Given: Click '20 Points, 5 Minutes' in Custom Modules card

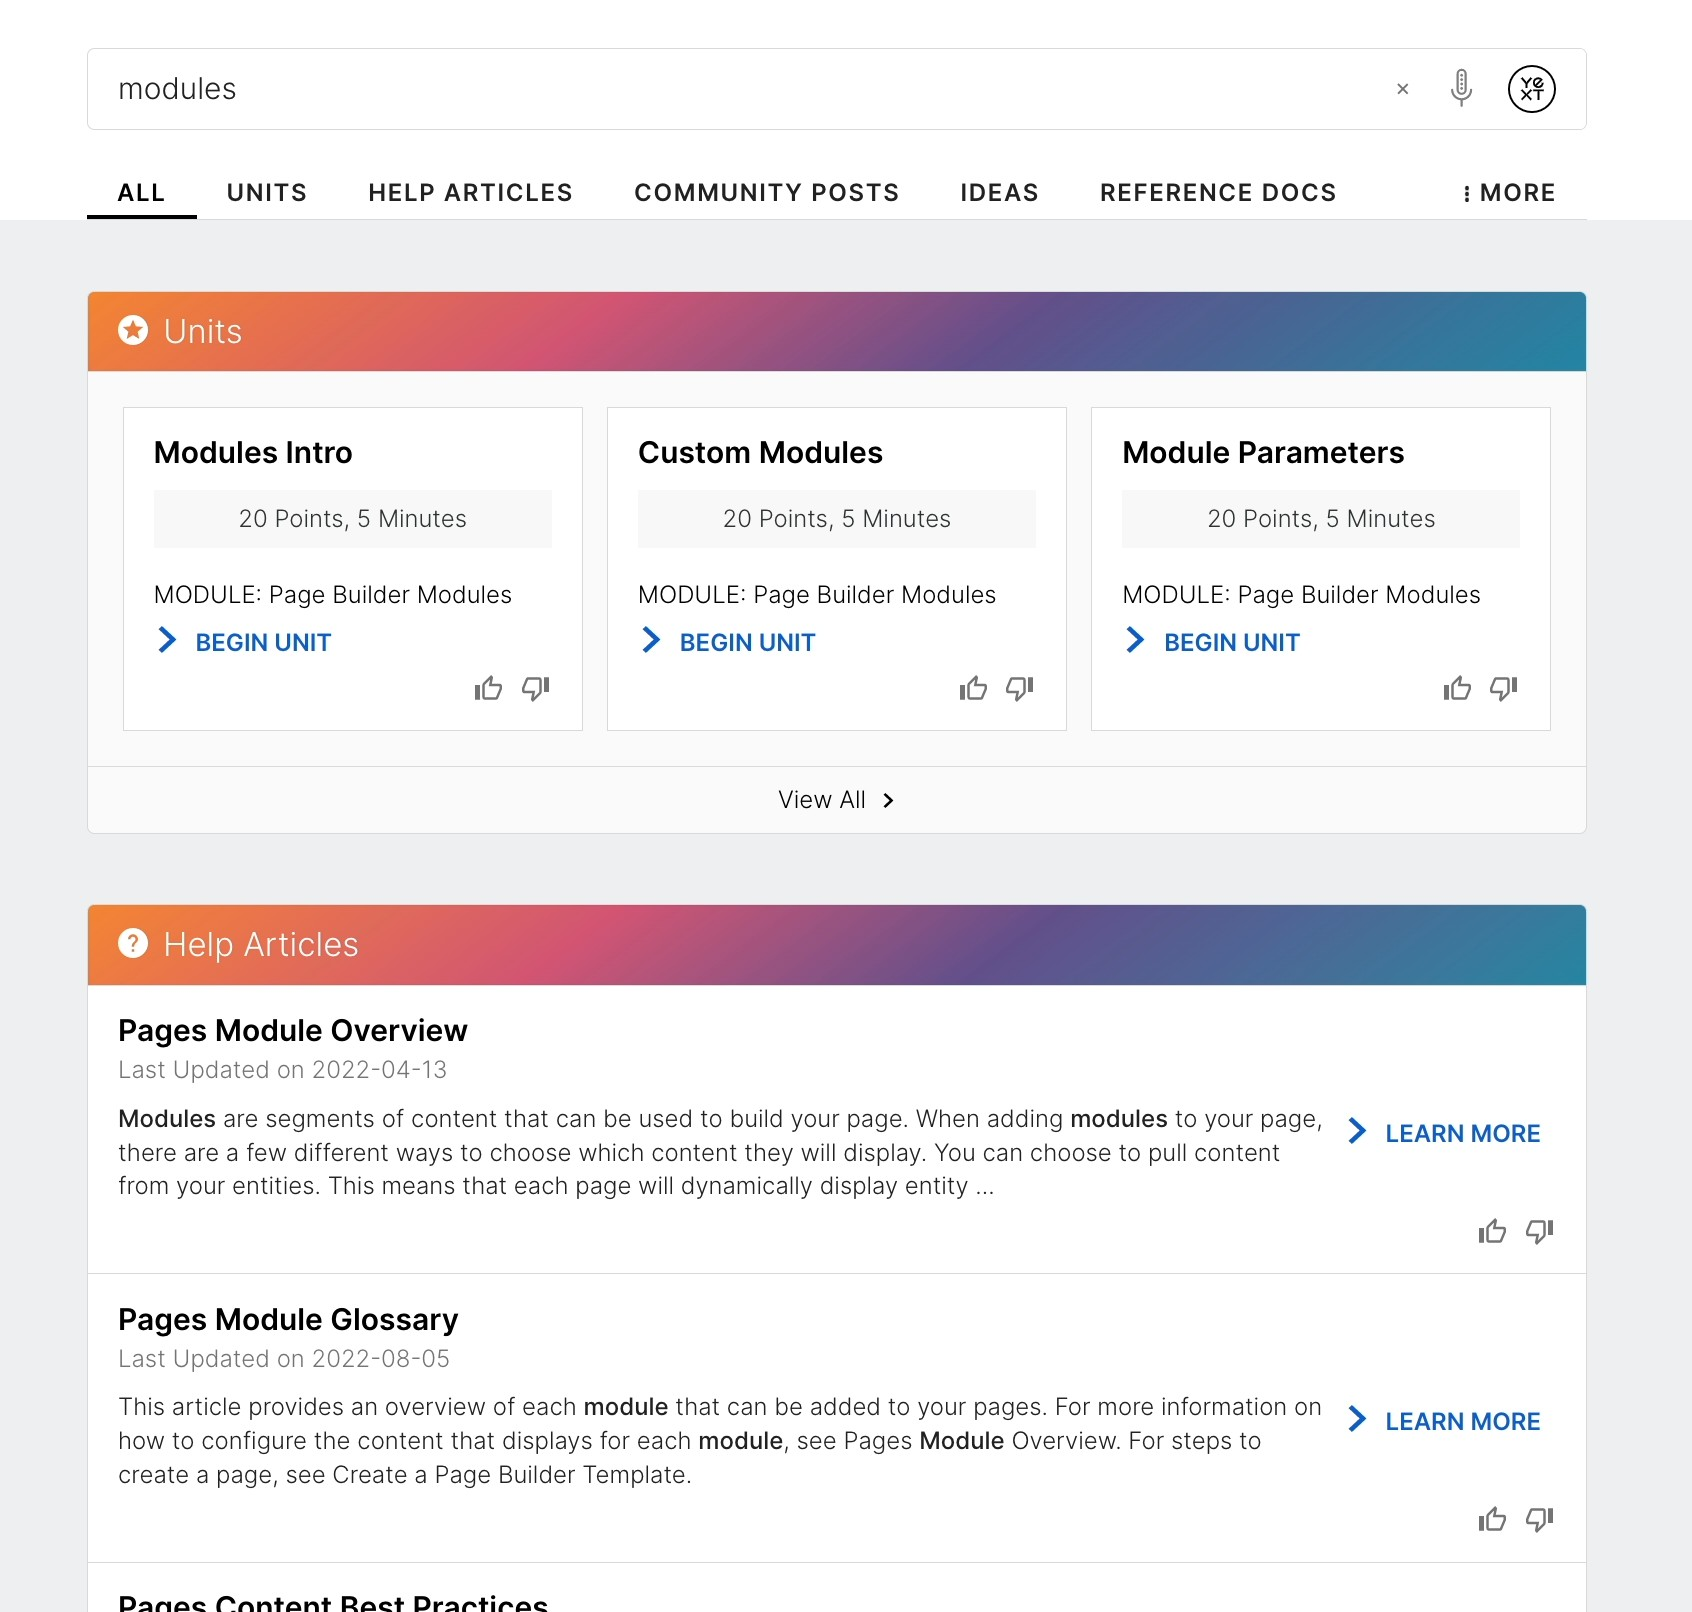Looking at the screenshot, I should point(837,518).
